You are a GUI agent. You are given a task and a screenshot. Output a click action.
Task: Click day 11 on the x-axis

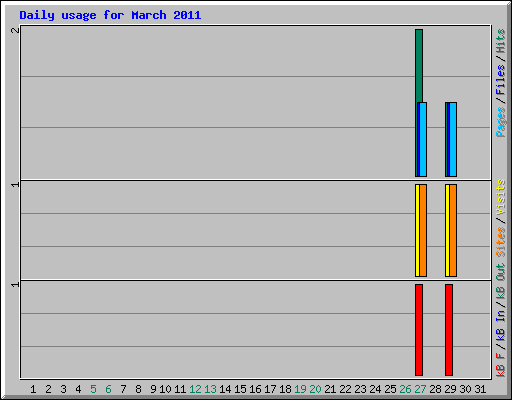pyautogui.click(x=180, y=389)
